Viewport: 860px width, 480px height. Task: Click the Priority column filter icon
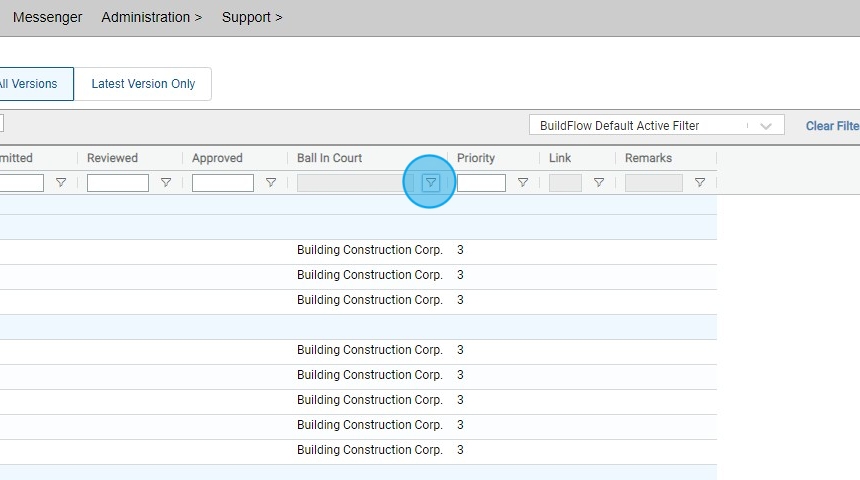[522, 183]
